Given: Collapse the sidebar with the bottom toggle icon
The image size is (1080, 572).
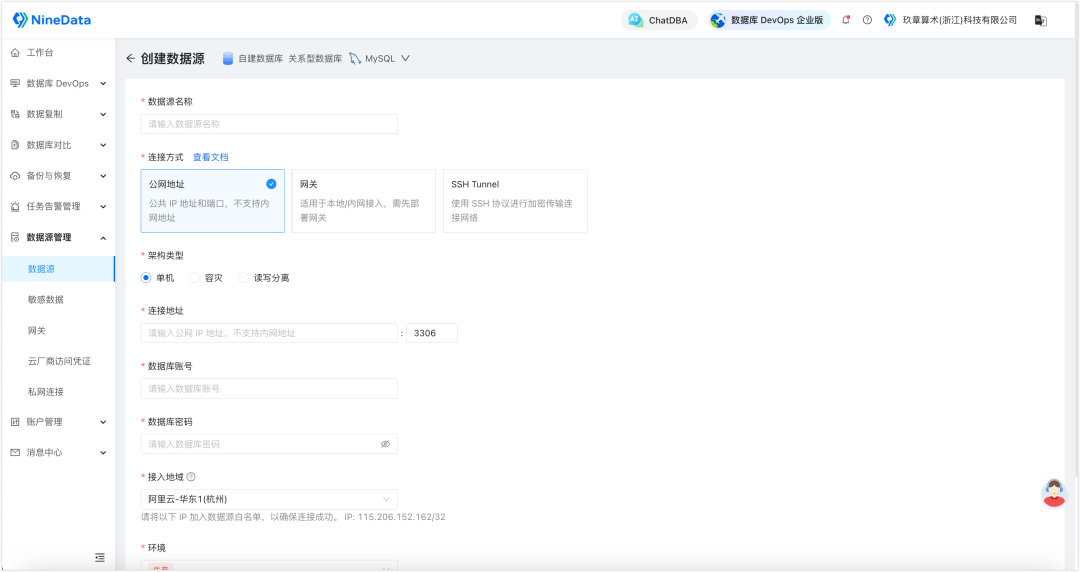Looking at the screenshot, I should [x=100, y=558].
